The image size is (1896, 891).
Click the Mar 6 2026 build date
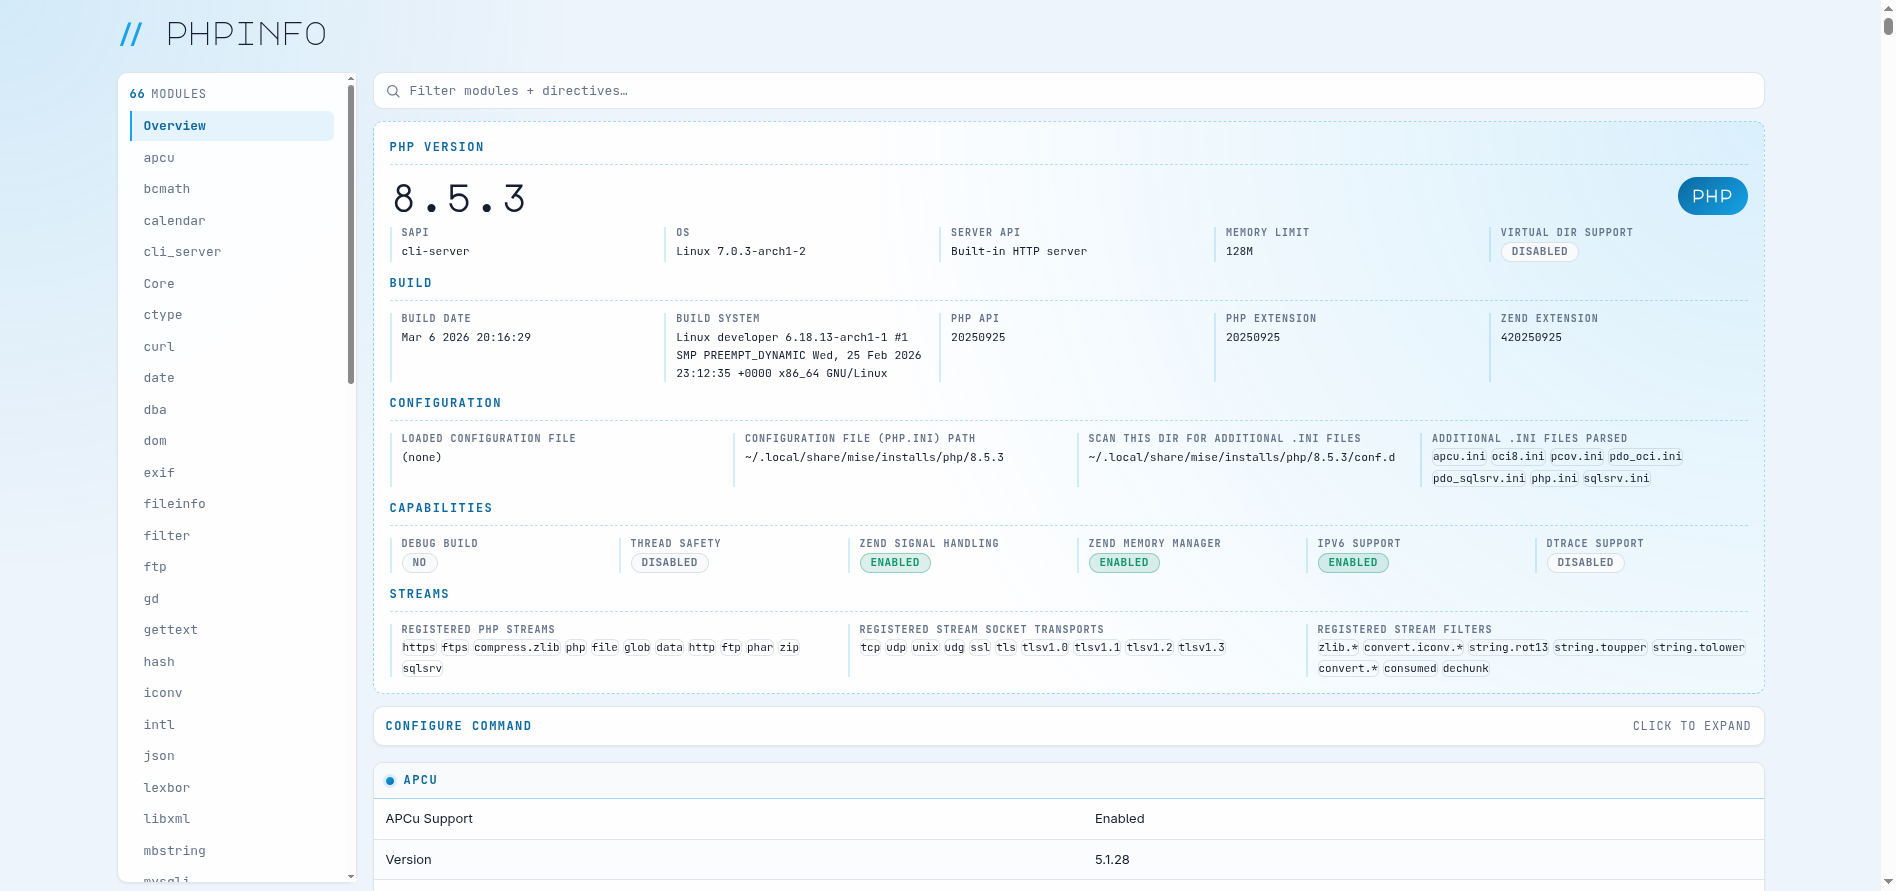point(466,338)
